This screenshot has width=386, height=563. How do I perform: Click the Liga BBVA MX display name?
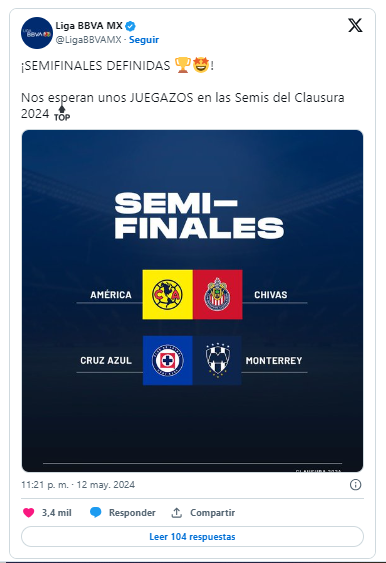[89, 26]
